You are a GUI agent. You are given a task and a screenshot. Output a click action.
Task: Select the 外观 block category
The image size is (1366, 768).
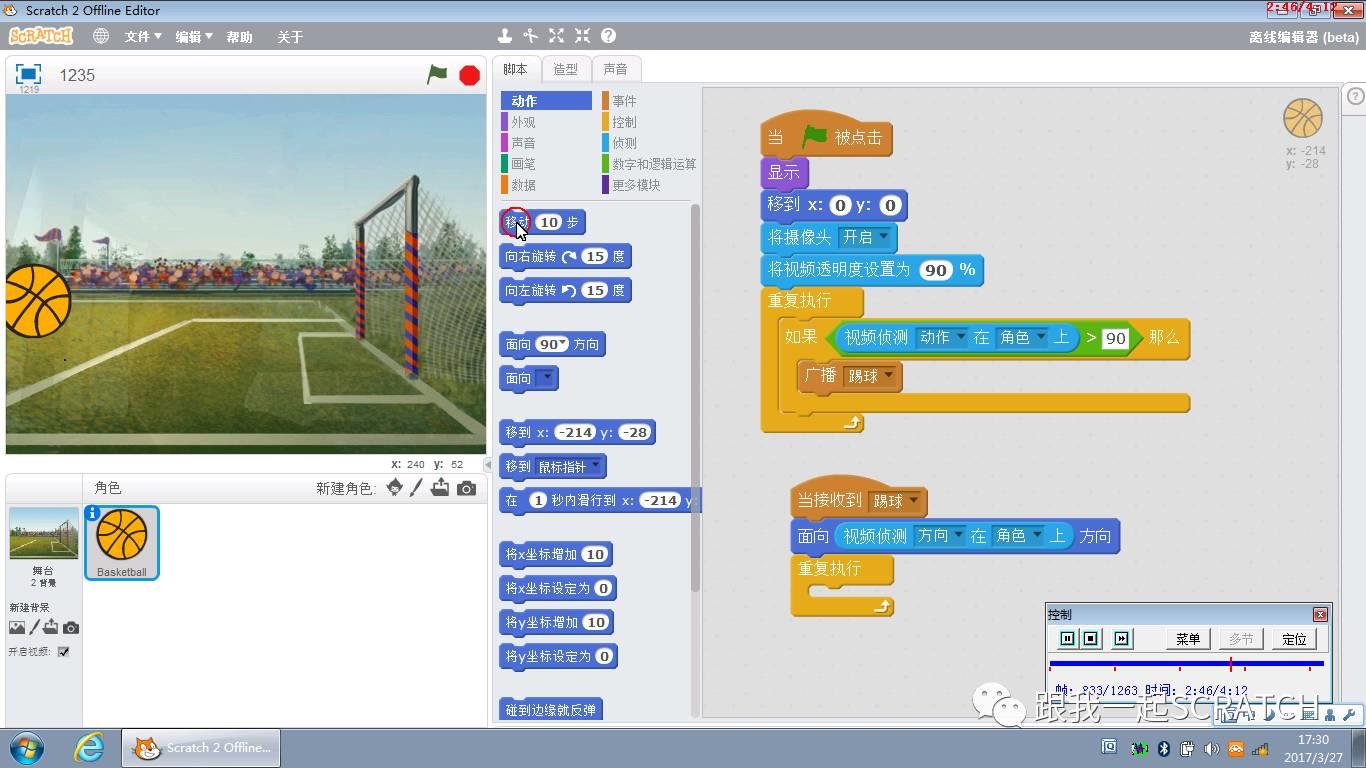(x=545, y=122)
